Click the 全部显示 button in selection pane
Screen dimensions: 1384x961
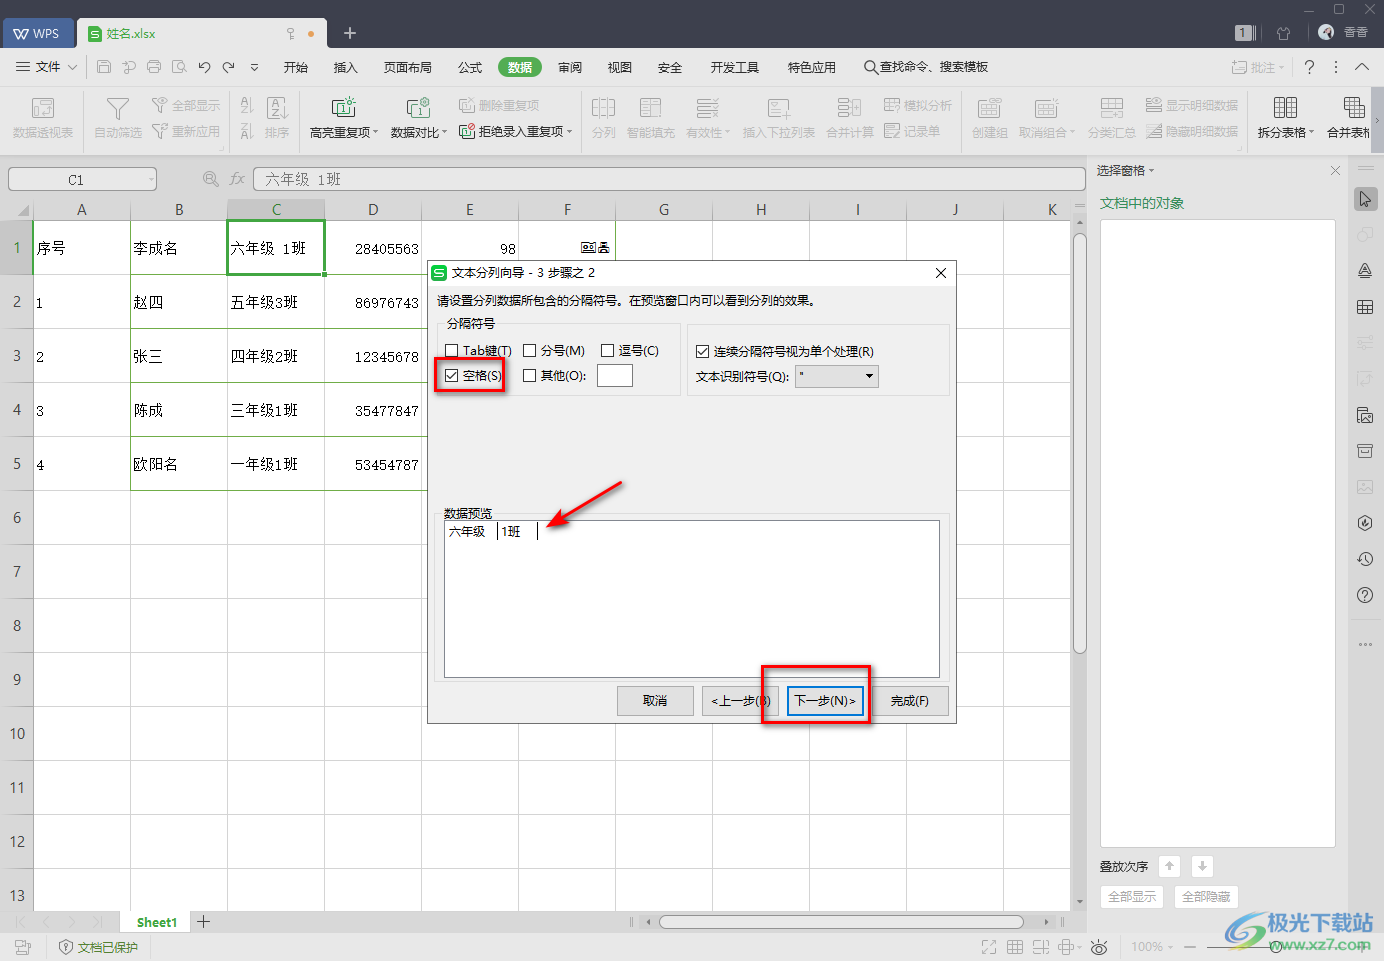click(1132, 897)
